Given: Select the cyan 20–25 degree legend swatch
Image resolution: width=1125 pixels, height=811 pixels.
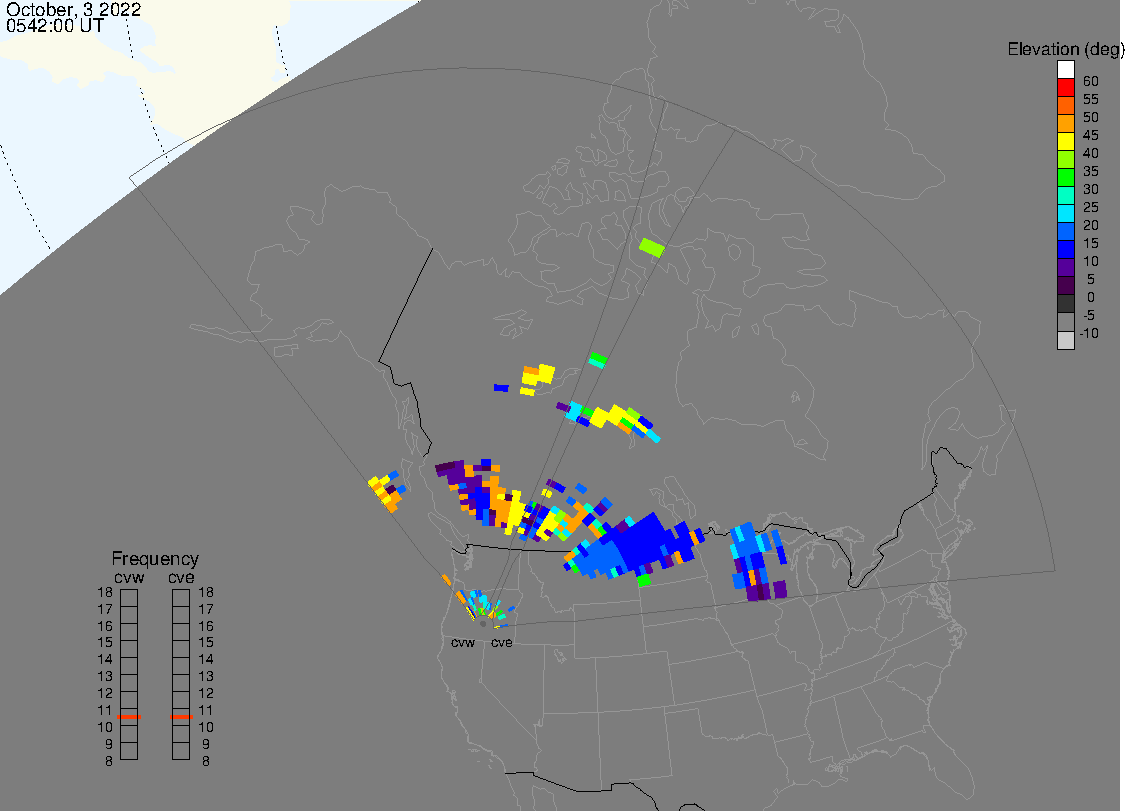Looking at the screenshot, I should point(1065,213).
